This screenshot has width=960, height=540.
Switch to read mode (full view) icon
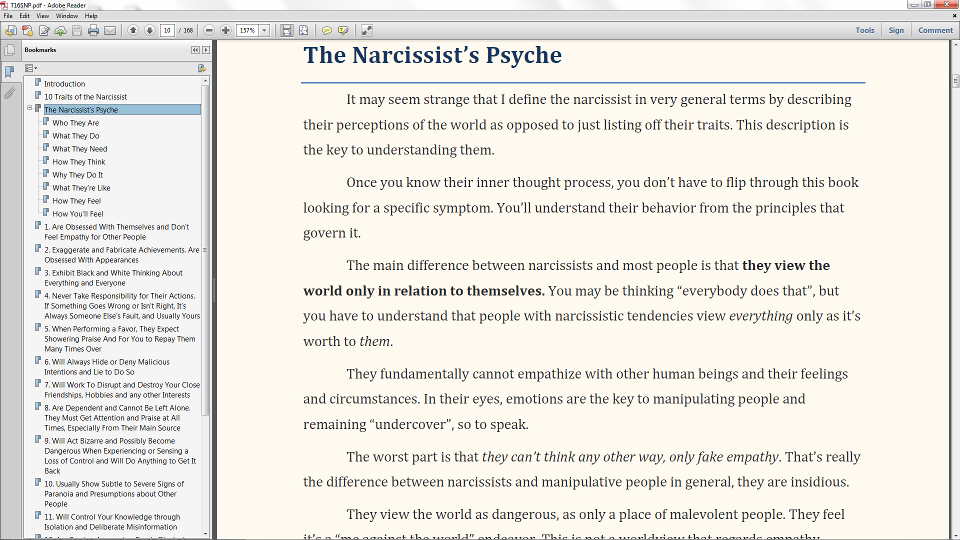367,31
